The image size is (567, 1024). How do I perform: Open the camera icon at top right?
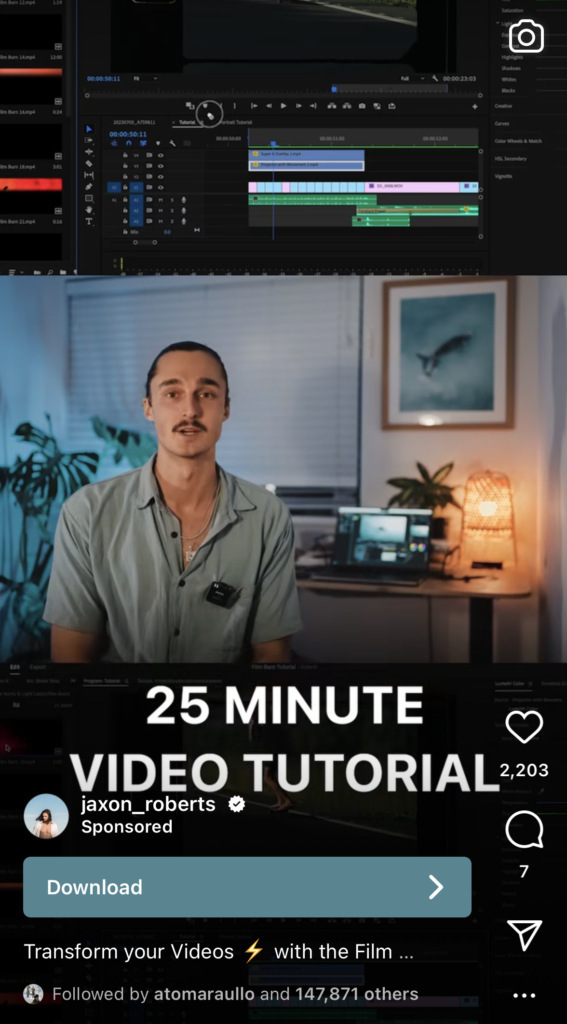pos(526,36)
